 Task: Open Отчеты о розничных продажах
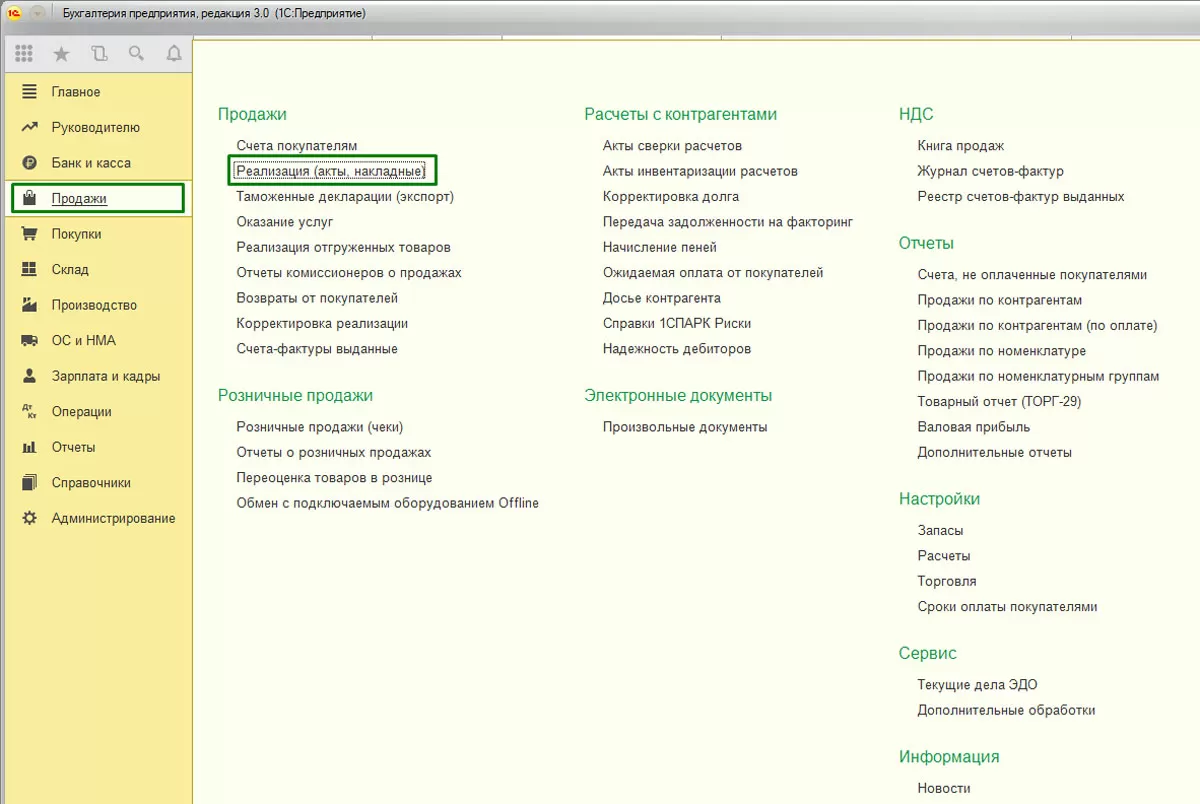pyautogui.click(x=334, y=452)
